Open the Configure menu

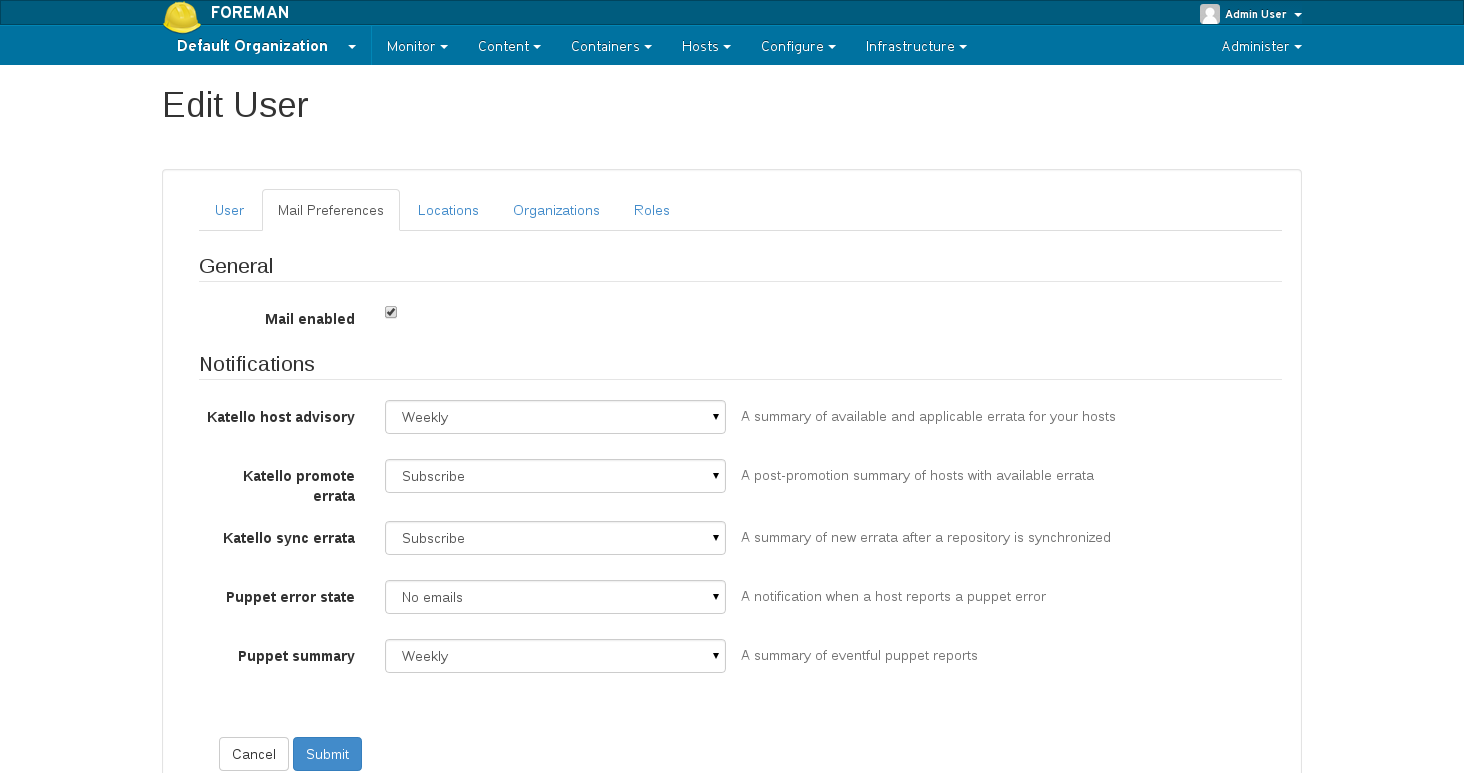coord(798,46)
